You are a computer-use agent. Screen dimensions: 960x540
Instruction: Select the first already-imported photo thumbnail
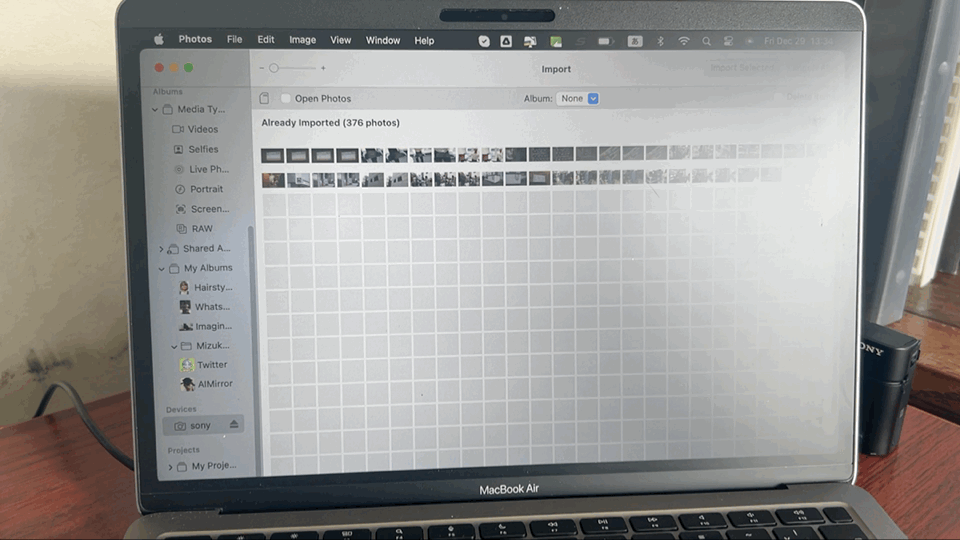(x=273, y=155)
